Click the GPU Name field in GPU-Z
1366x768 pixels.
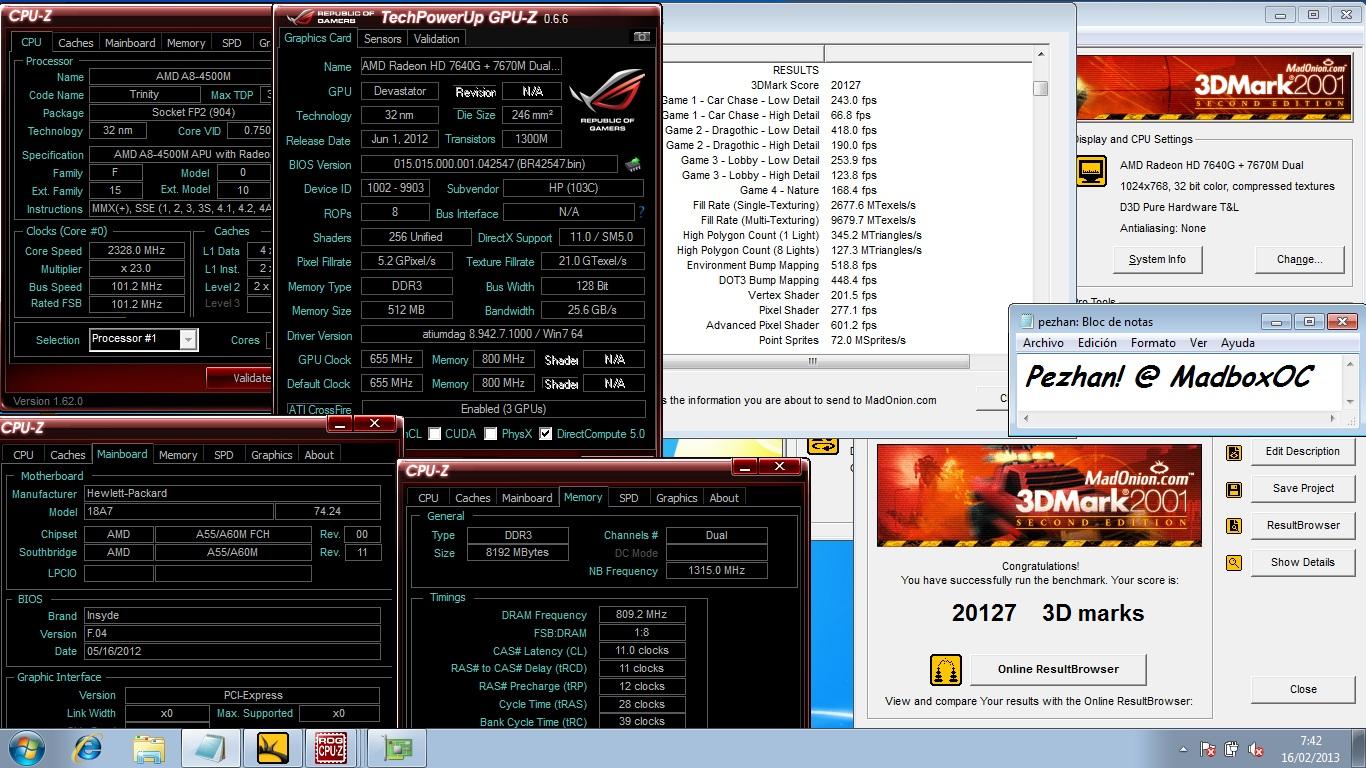tap(461, 66)
